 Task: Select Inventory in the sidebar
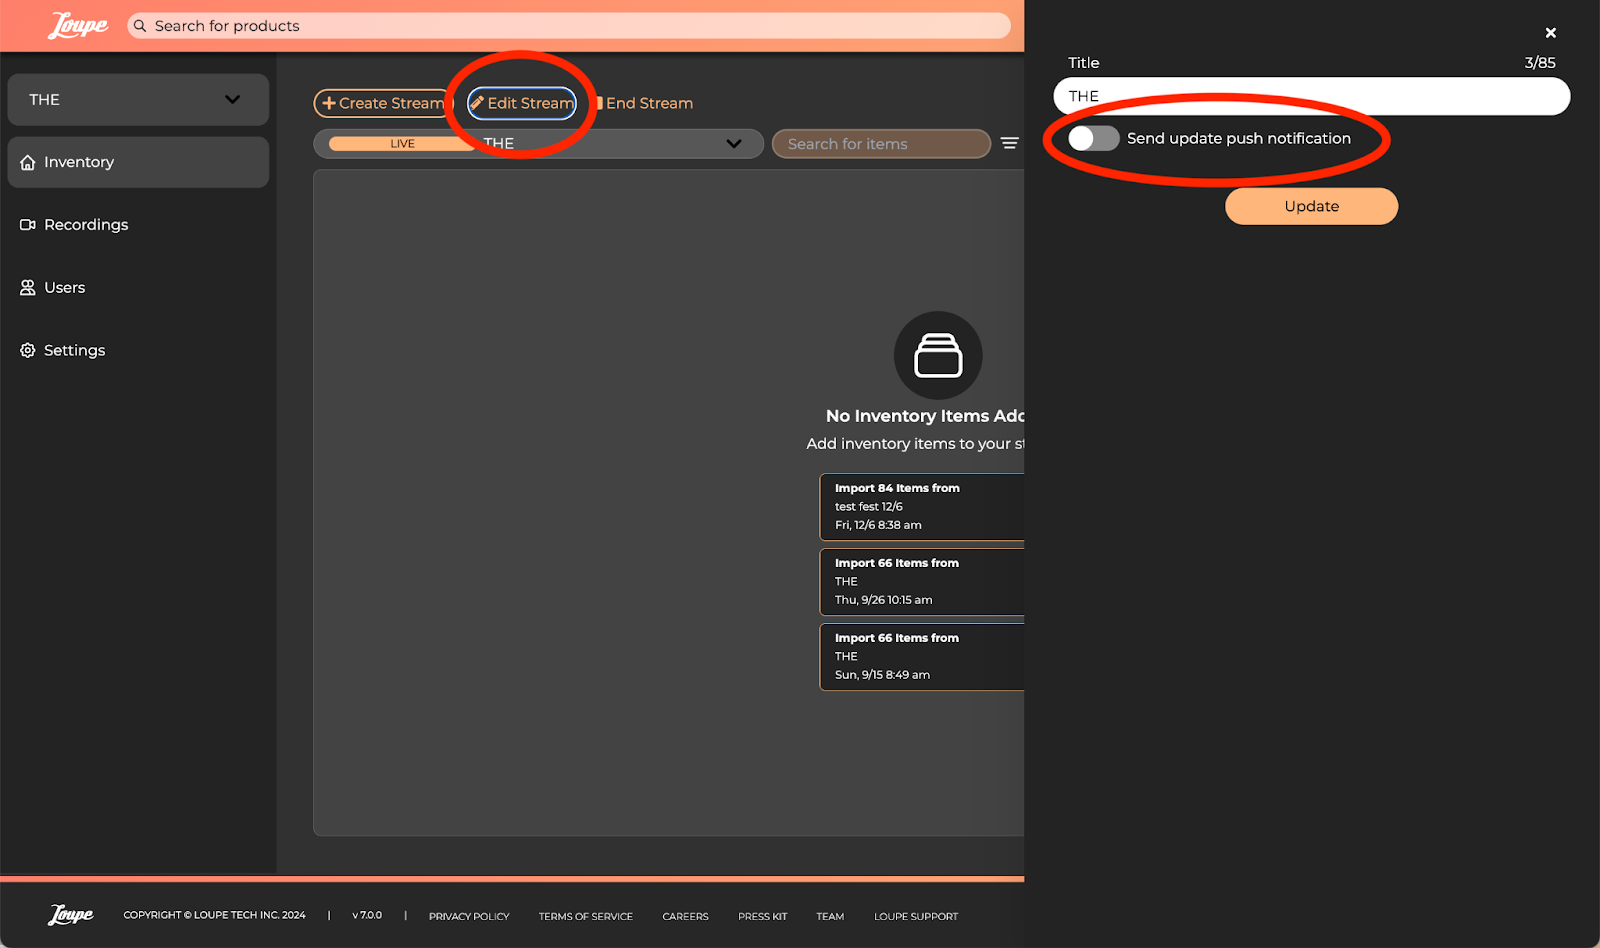(x=79, y=162)
